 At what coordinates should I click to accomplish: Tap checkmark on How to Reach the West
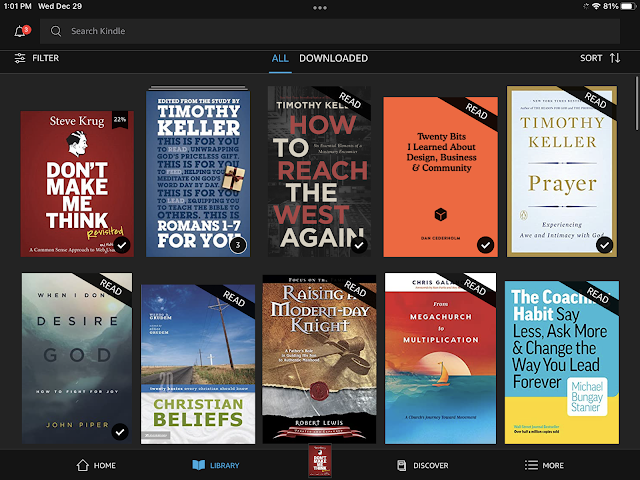point(359,245)
